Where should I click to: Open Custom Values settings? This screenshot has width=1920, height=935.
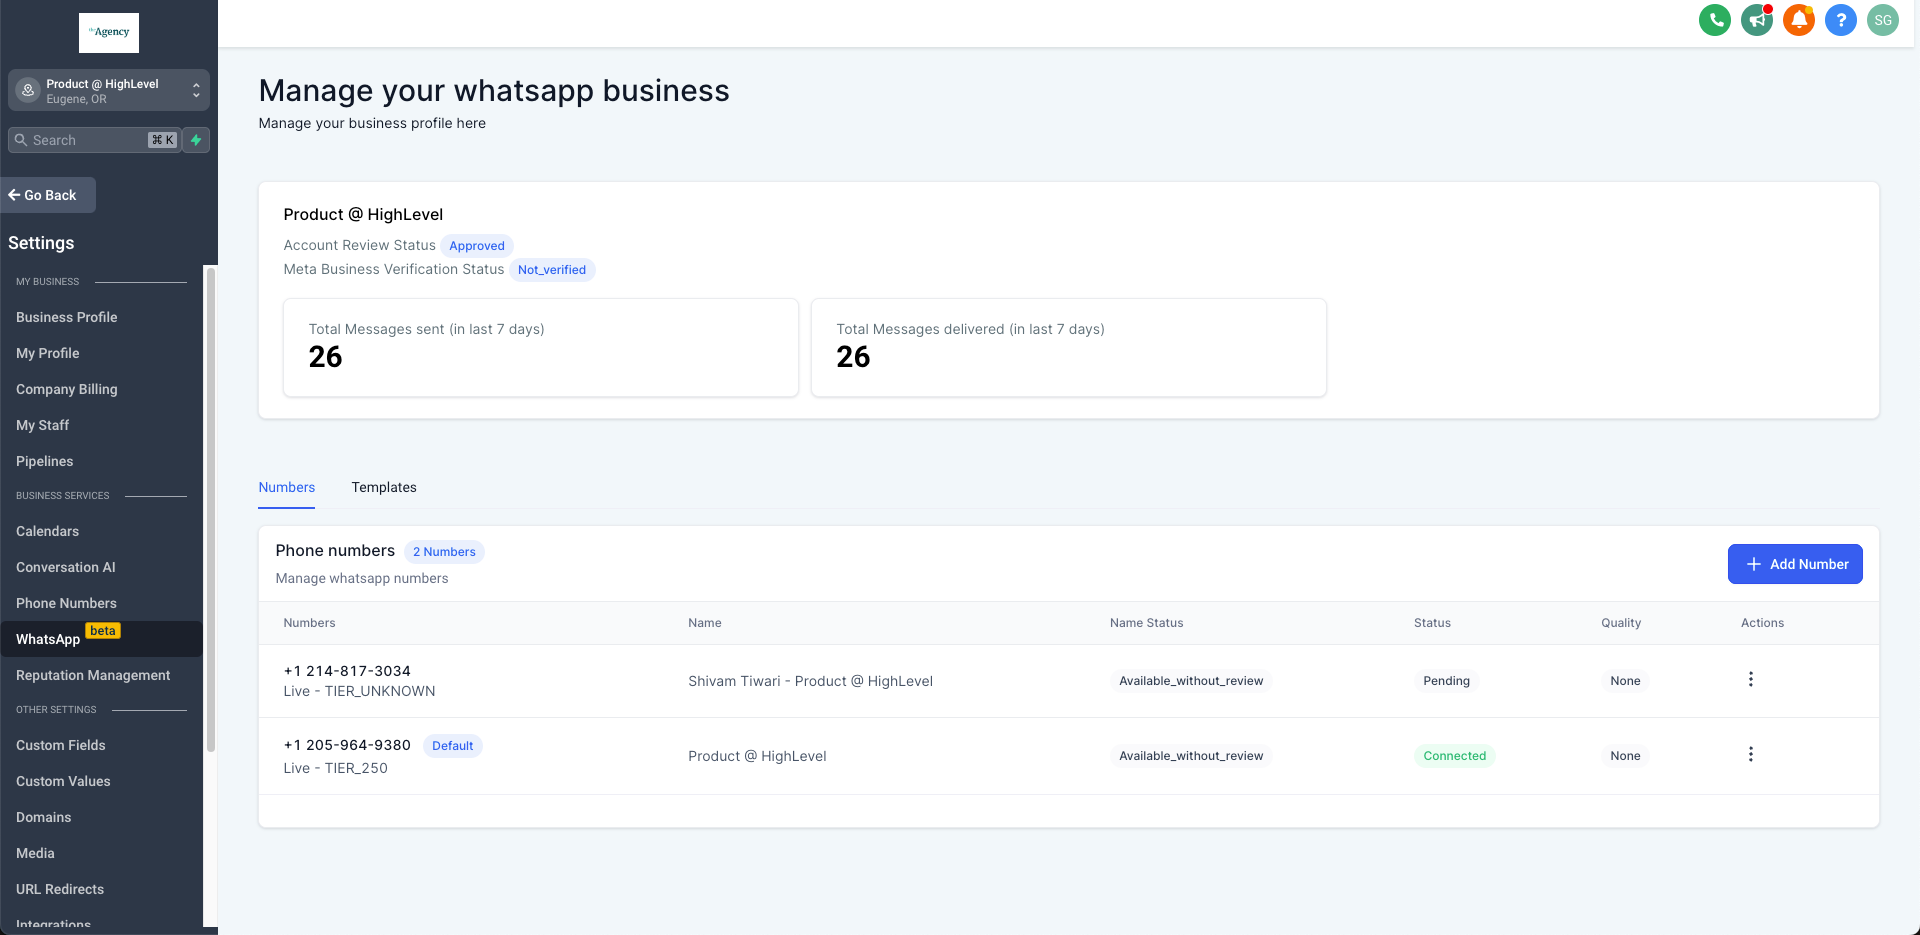(64, 781)
